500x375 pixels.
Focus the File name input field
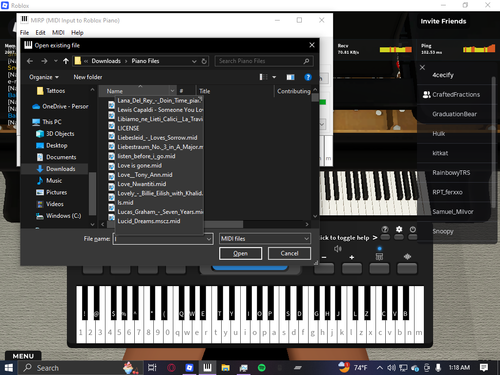pos(159,239)
